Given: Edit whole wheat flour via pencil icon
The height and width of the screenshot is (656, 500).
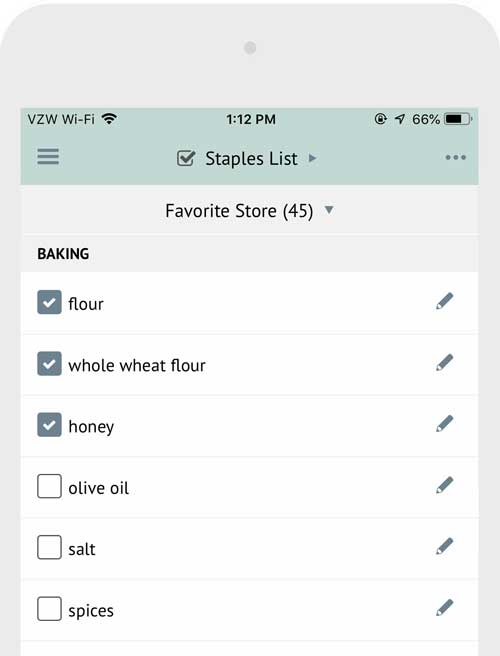Looking at the screenshot, I should click(444, 363).
